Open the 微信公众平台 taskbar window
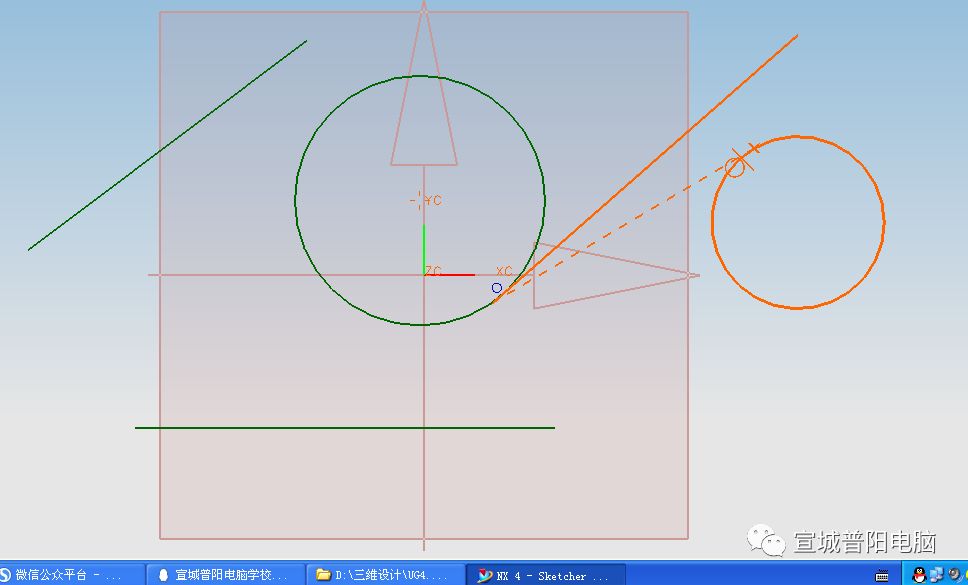Image resolution: width=968 pixels, height=585 pixels. click(x=72, y=575)
